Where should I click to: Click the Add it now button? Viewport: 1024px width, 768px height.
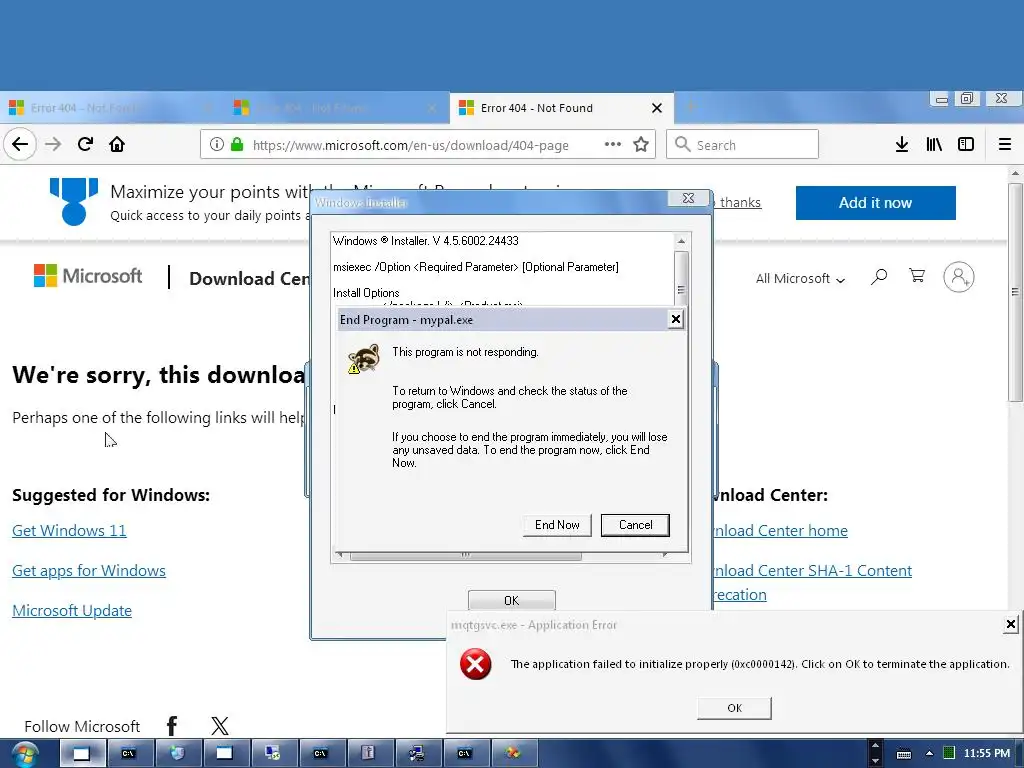[x=875, y=202]
